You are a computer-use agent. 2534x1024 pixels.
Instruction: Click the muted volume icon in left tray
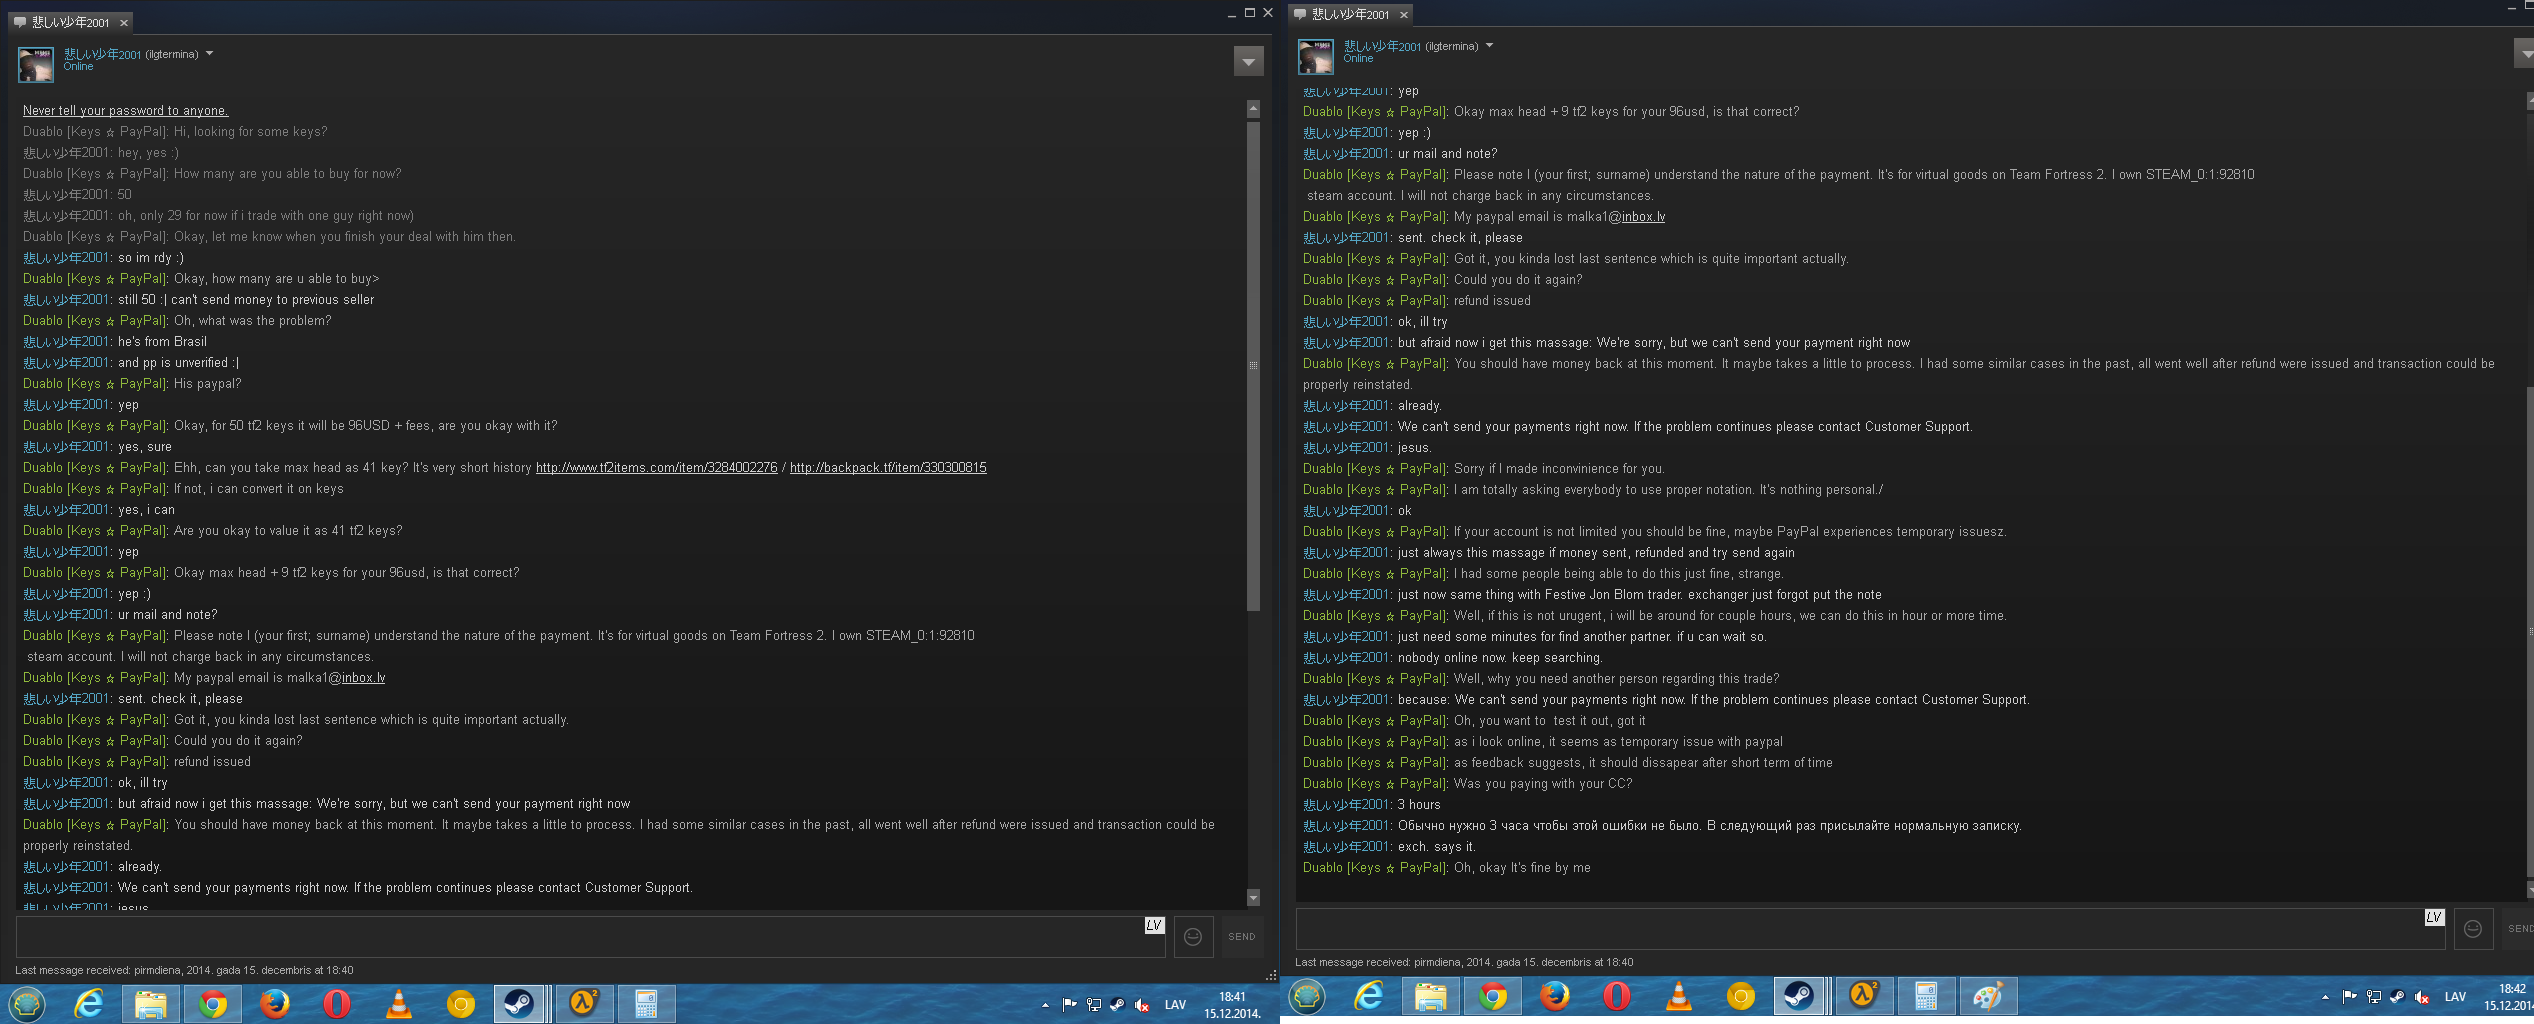[1141, 1005]
